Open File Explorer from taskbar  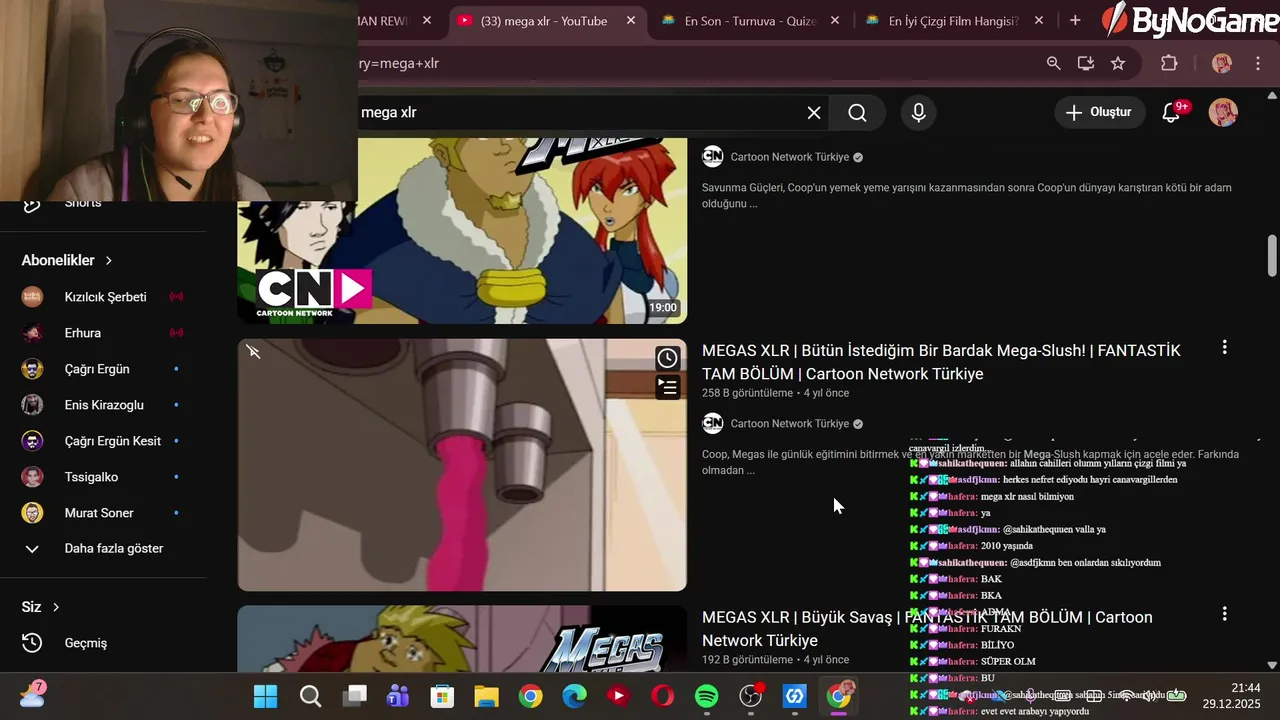(486, 696)
